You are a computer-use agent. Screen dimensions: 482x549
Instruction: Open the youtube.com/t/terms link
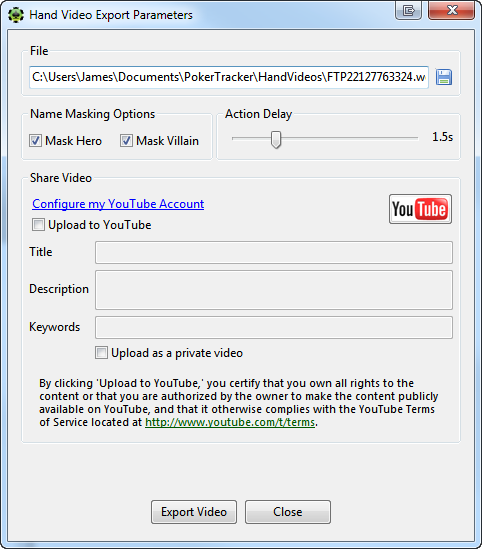point(230,422)
